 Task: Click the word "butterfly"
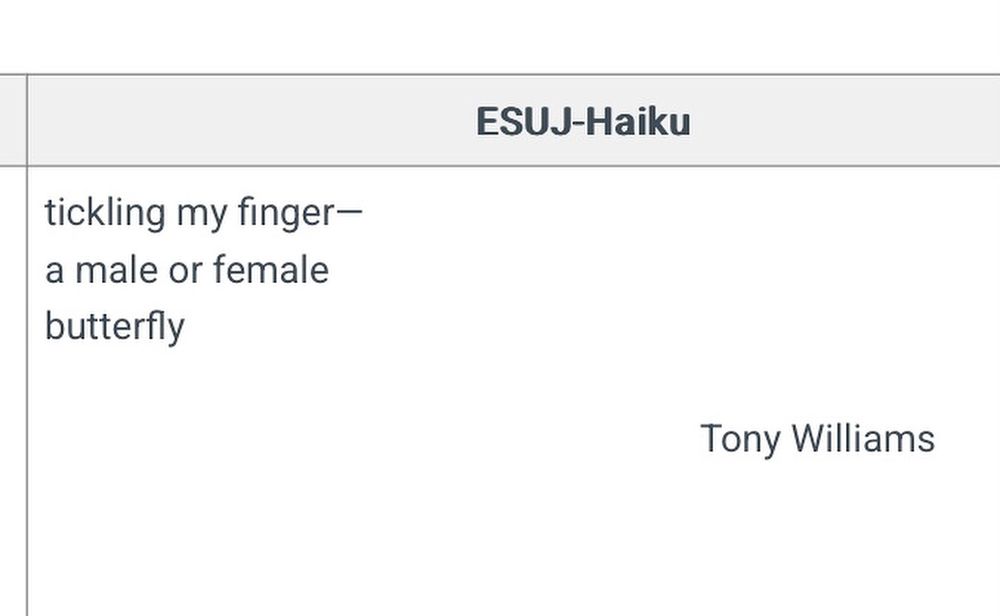(x=115, y=327)
